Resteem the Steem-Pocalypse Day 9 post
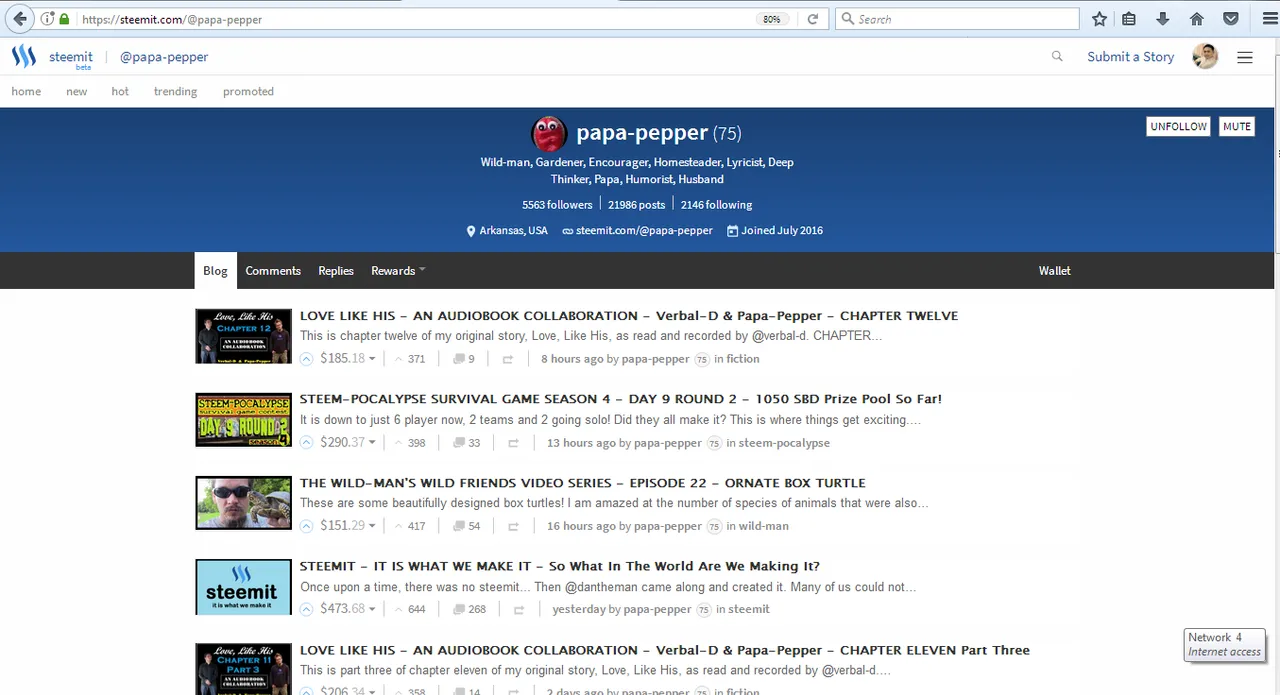This screenshot has width=1280, height=695. click(x=514, y=442)
